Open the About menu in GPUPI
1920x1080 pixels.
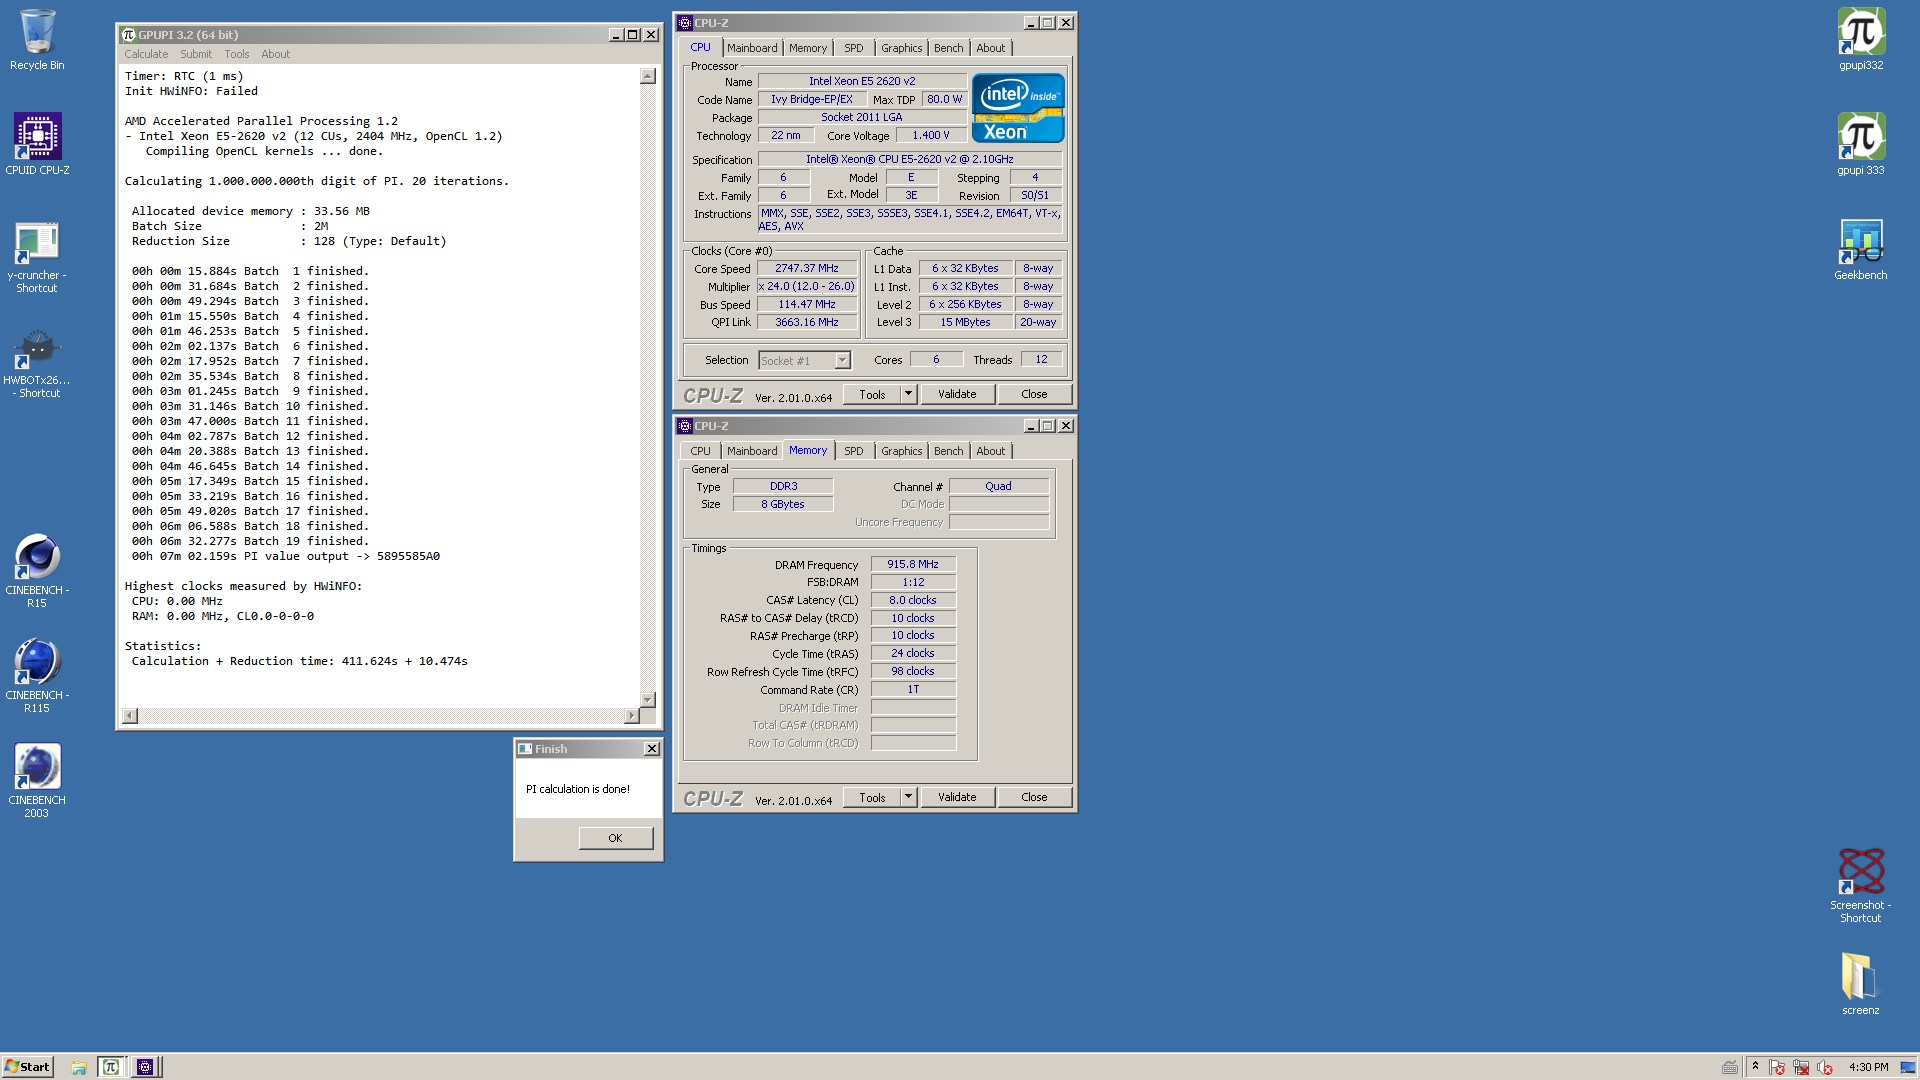pyautogui.click(x=276, y=54)
